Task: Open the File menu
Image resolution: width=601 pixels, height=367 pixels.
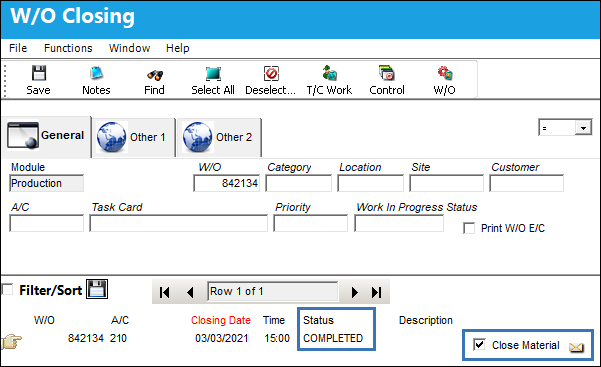Action: [18, 48]
